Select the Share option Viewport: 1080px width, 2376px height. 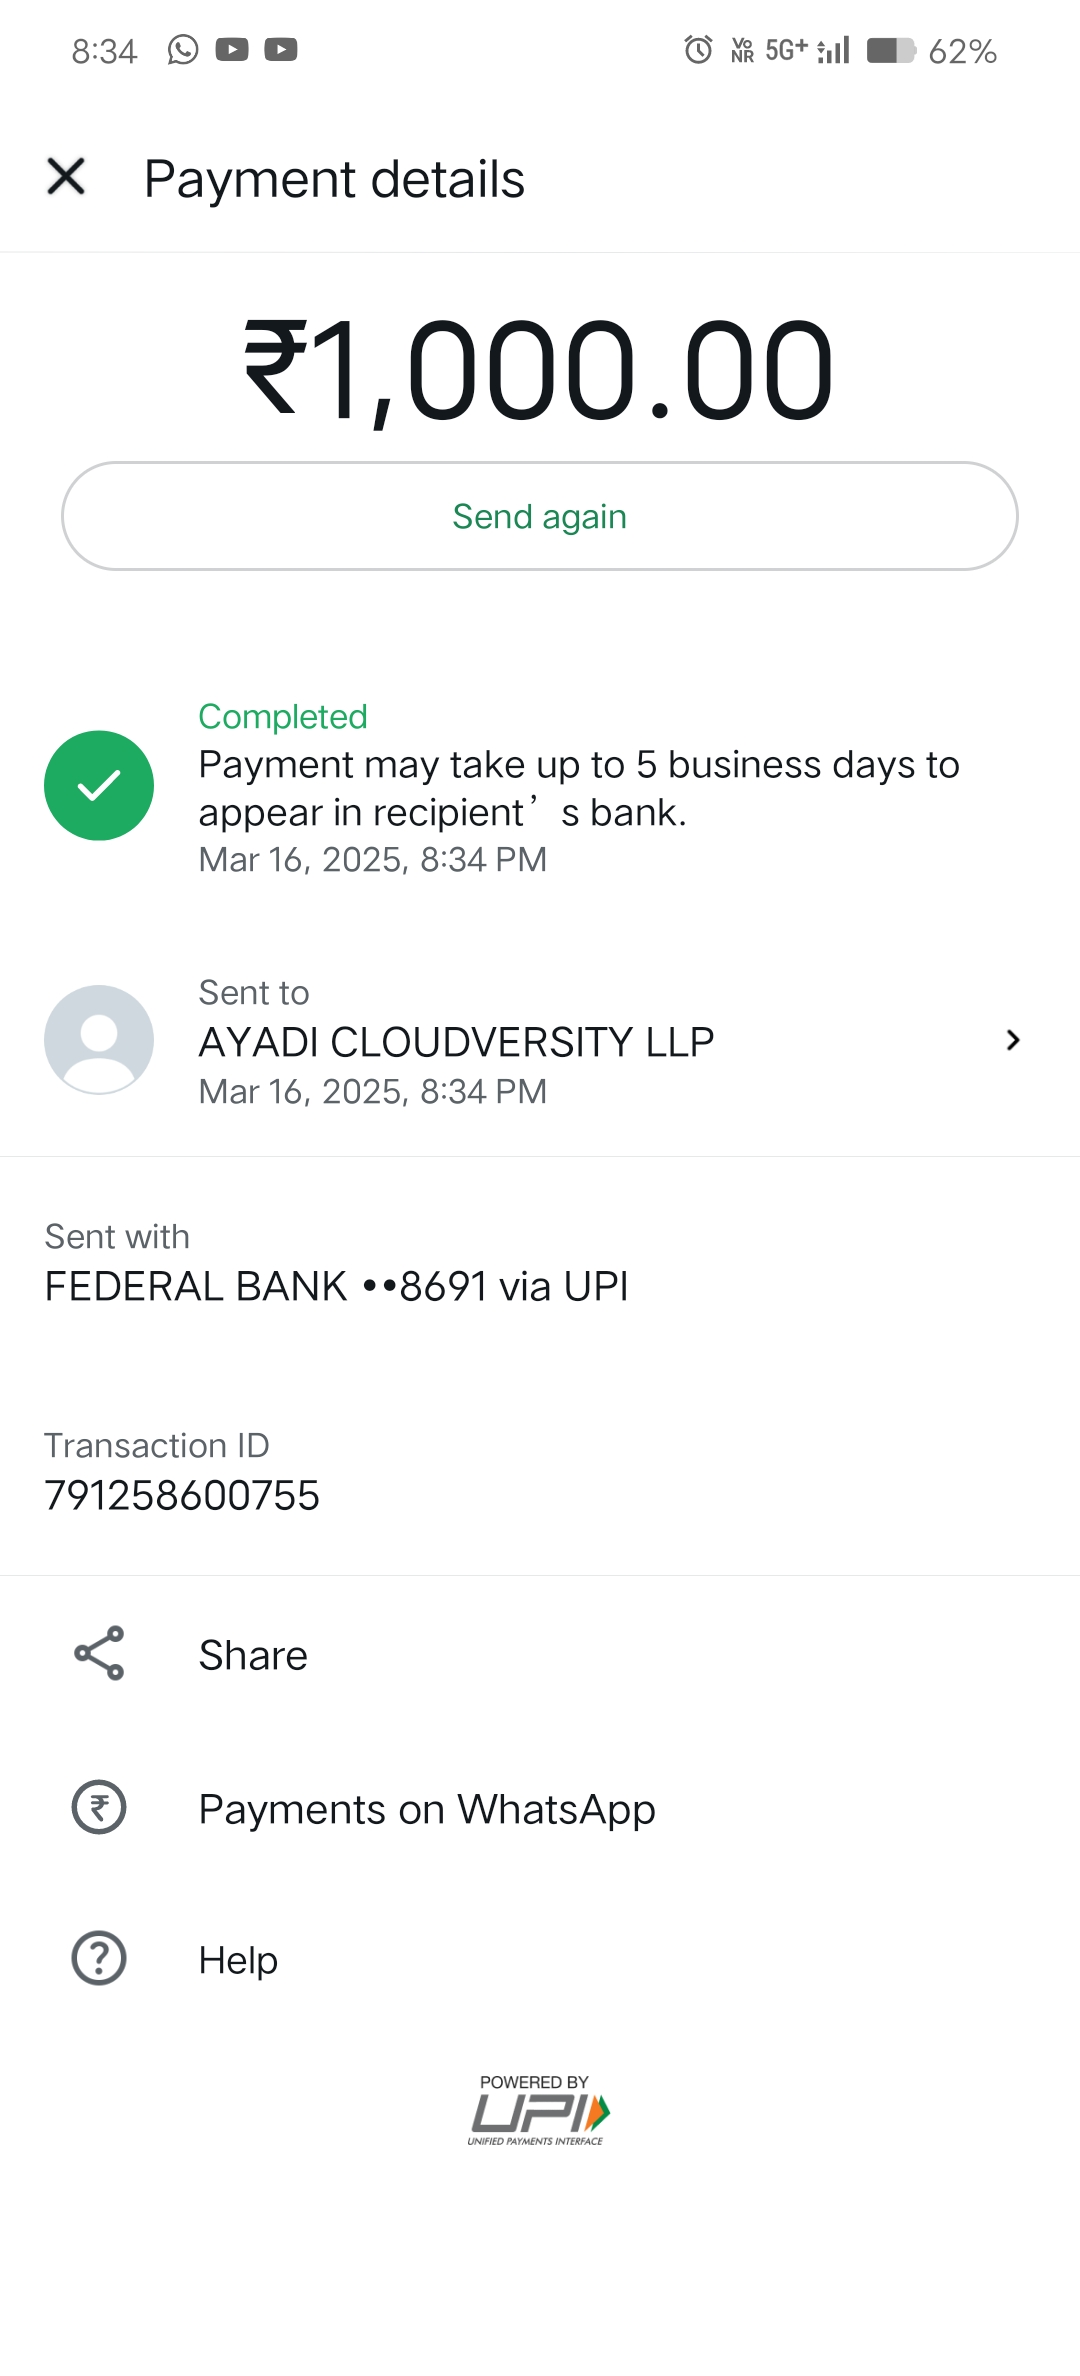click(253, 1655)
